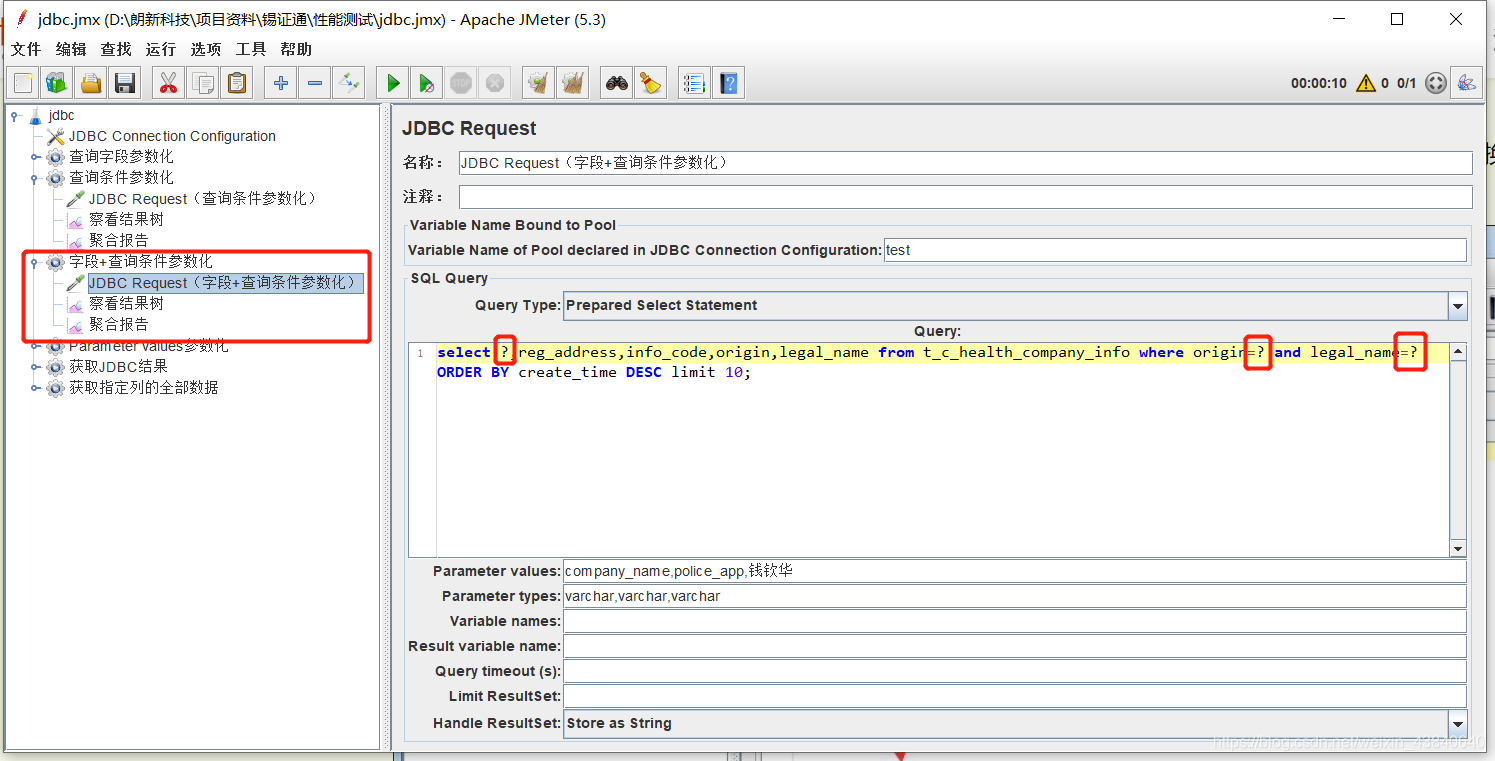Expand the 获取JDBC结果 thread group
1495x761 pixels.
[35, 367]
